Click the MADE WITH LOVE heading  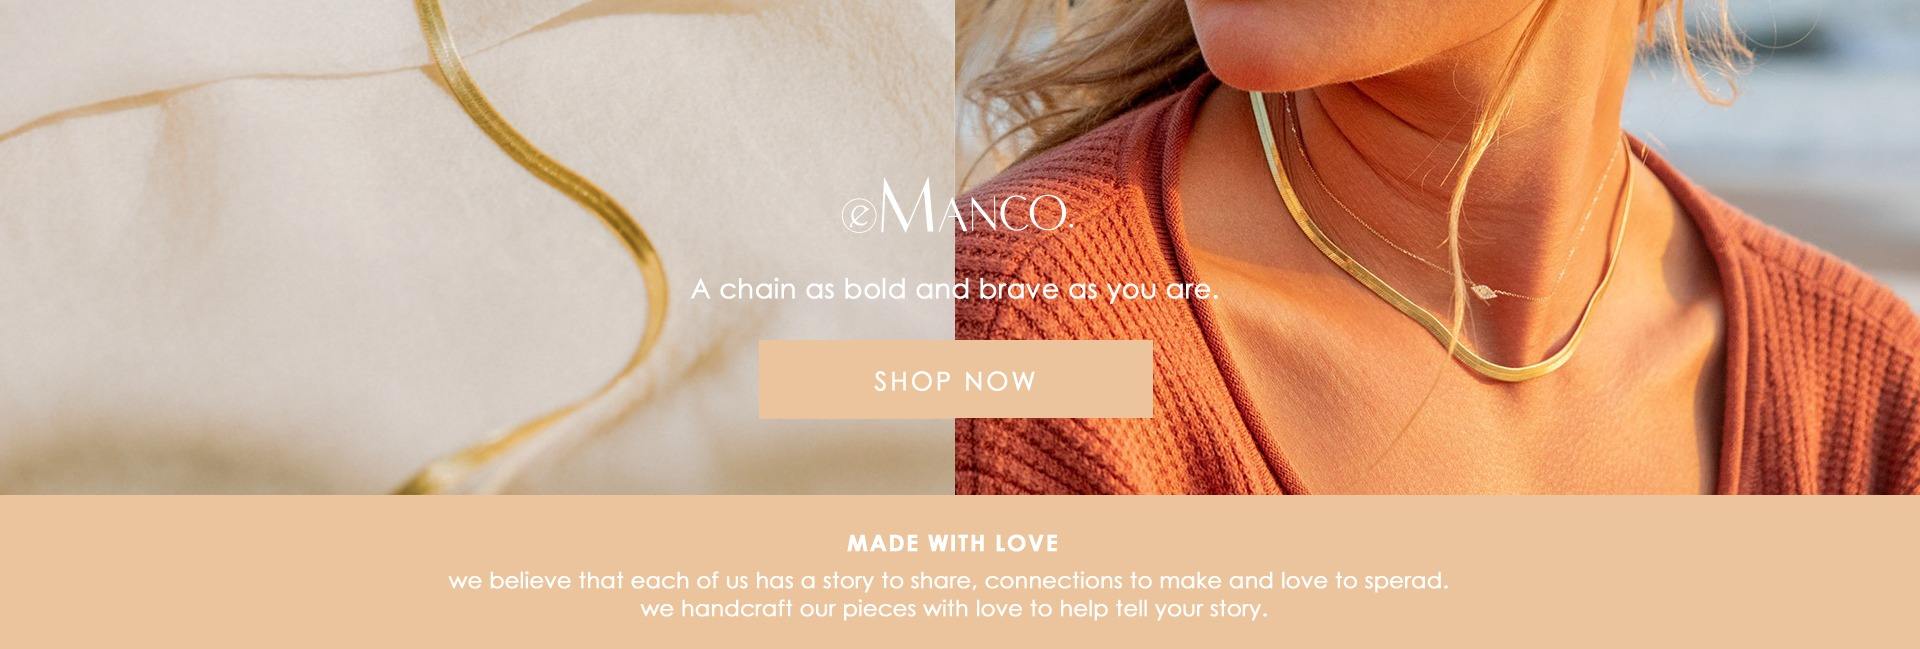point(953,544)
